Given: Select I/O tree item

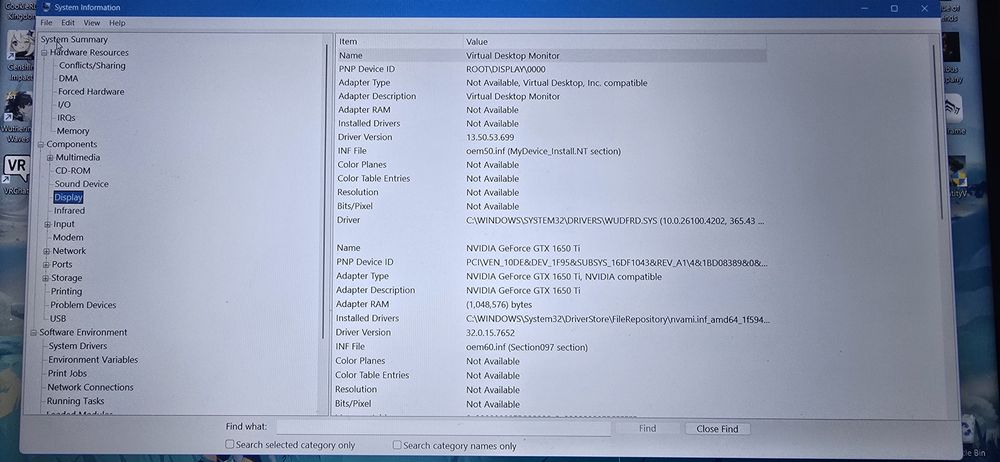Looking at the screenshot, I should [x=64, y=105].
